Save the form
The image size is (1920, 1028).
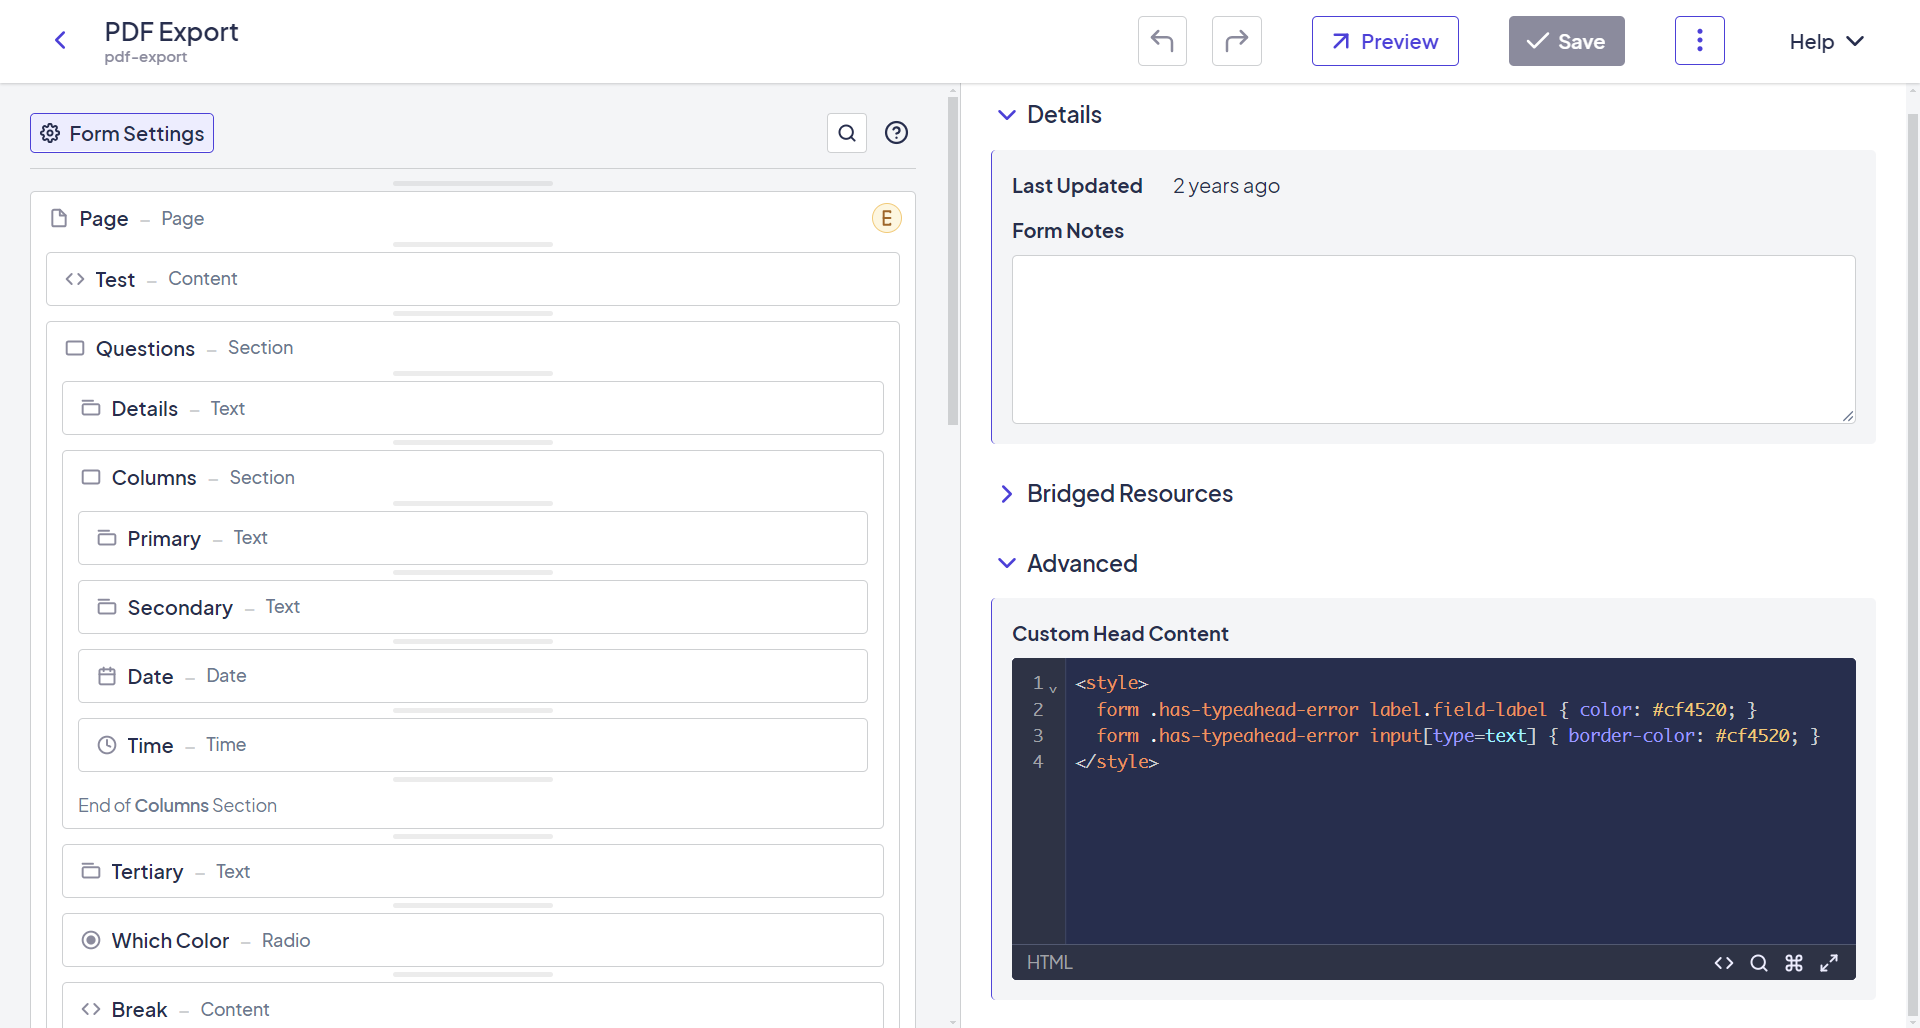1567,41
